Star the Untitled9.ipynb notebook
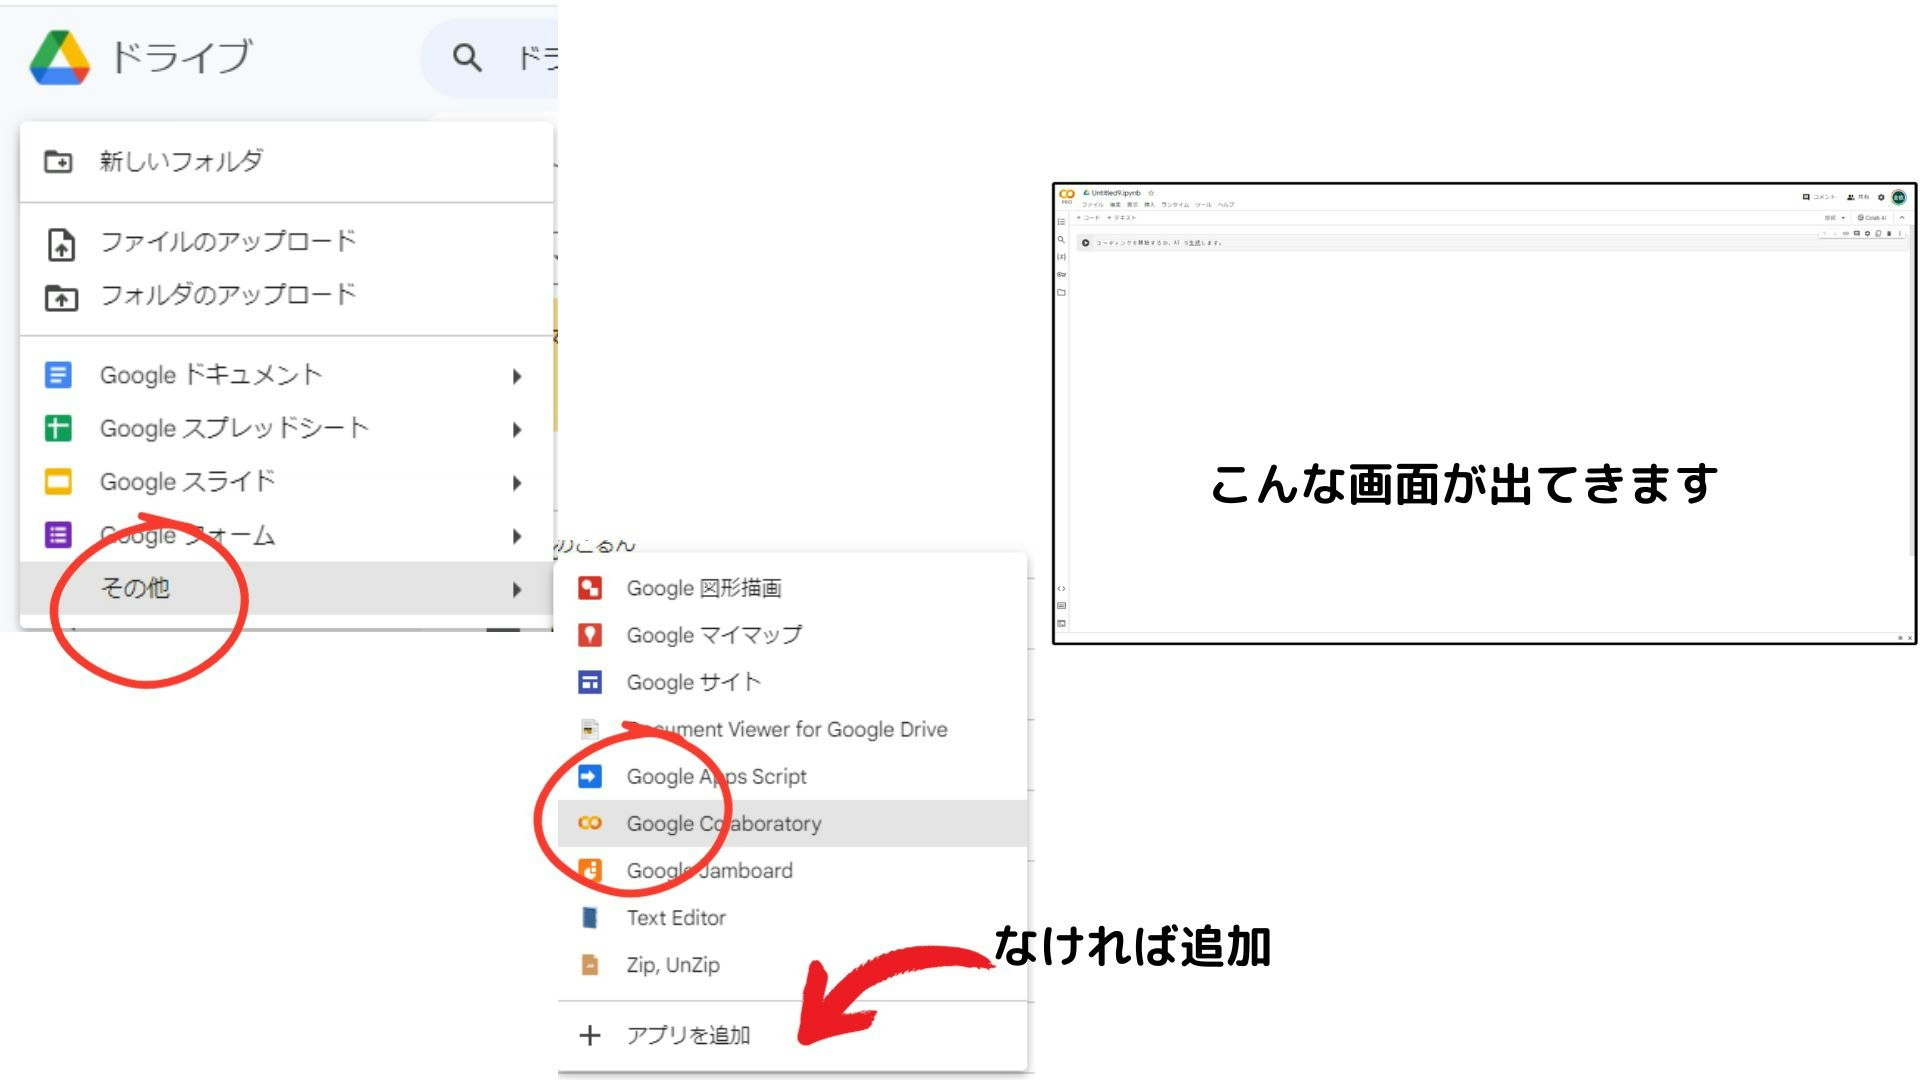The width and height of the screenshot is (1920, 1080). (x=1150, y=193)
